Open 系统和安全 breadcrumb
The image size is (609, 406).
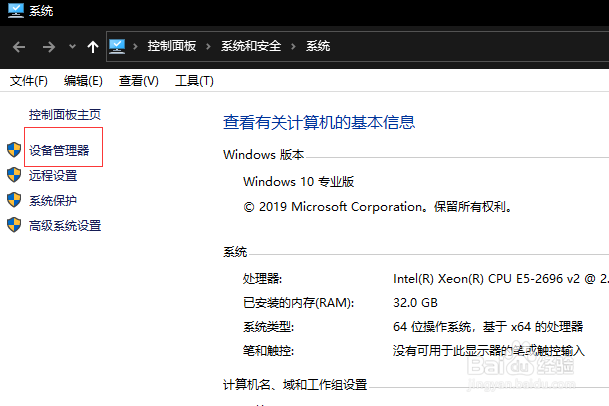click(x=251, y=46)
